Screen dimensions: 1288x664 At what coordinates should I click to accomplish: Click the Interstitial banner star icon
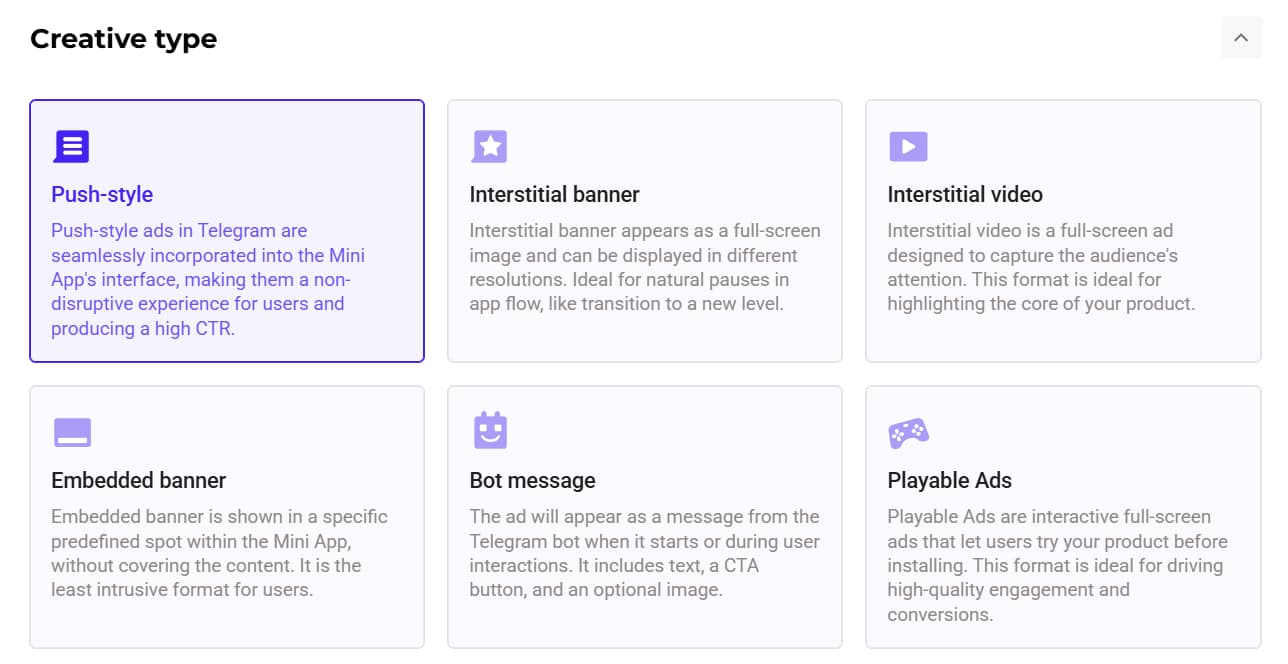(489, 147)
